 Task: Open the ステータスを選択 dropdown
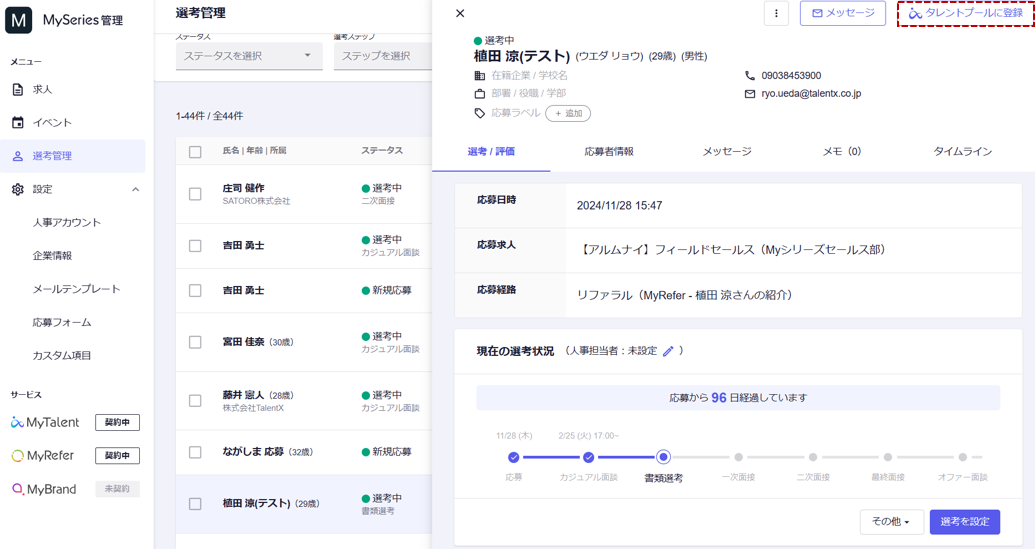pyautogui.click(x=248, y=56)
